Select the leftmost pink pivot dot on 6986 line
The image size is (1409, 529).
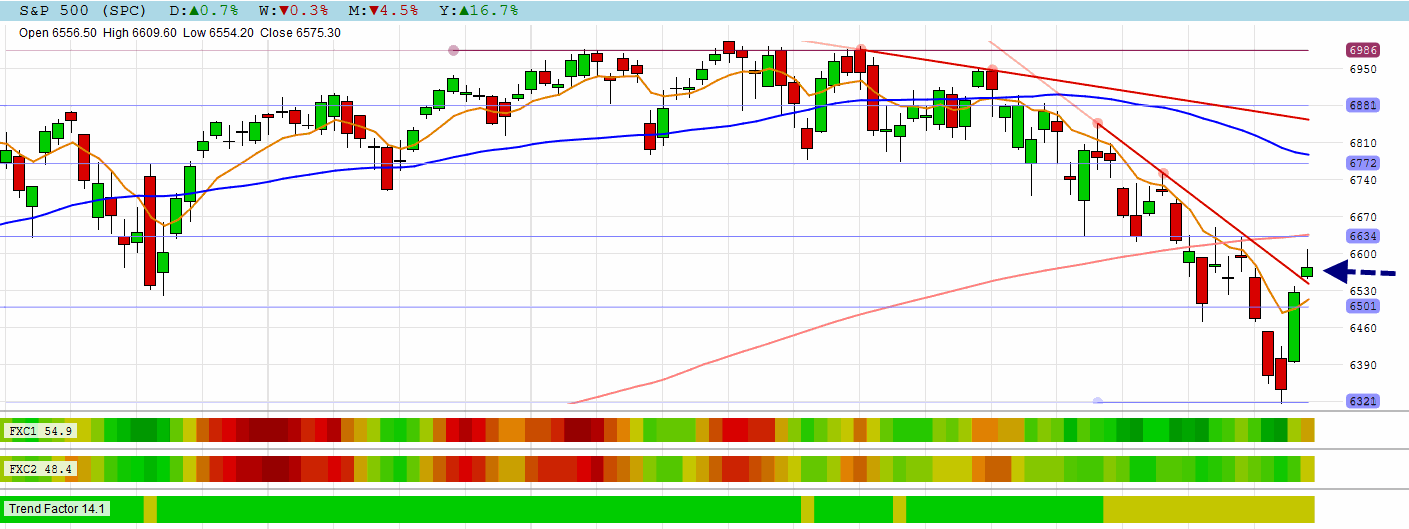[x=454, y=50]
